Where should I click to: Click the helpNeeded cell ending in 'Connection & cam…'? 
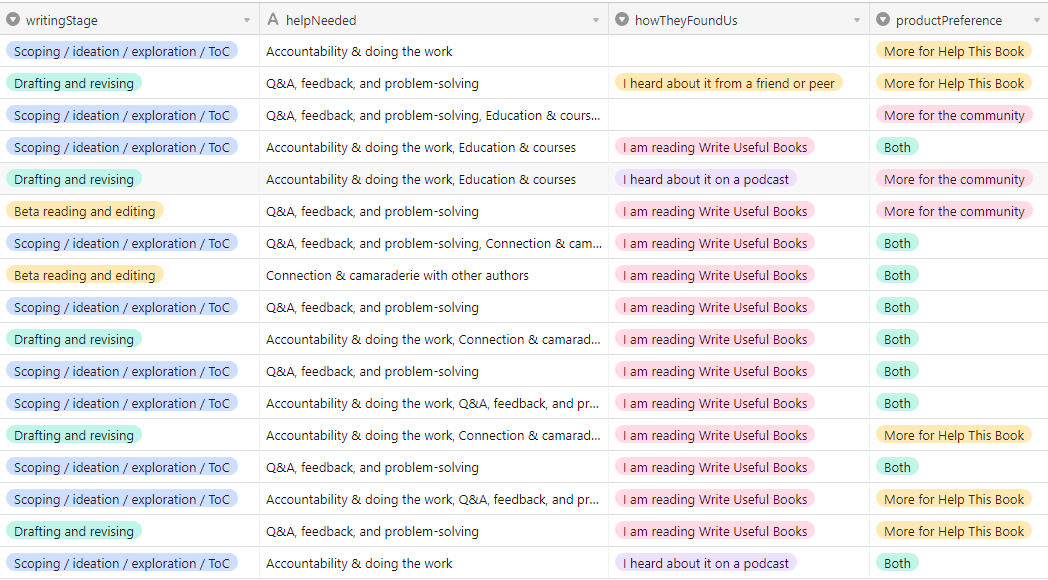pos(433,243)
